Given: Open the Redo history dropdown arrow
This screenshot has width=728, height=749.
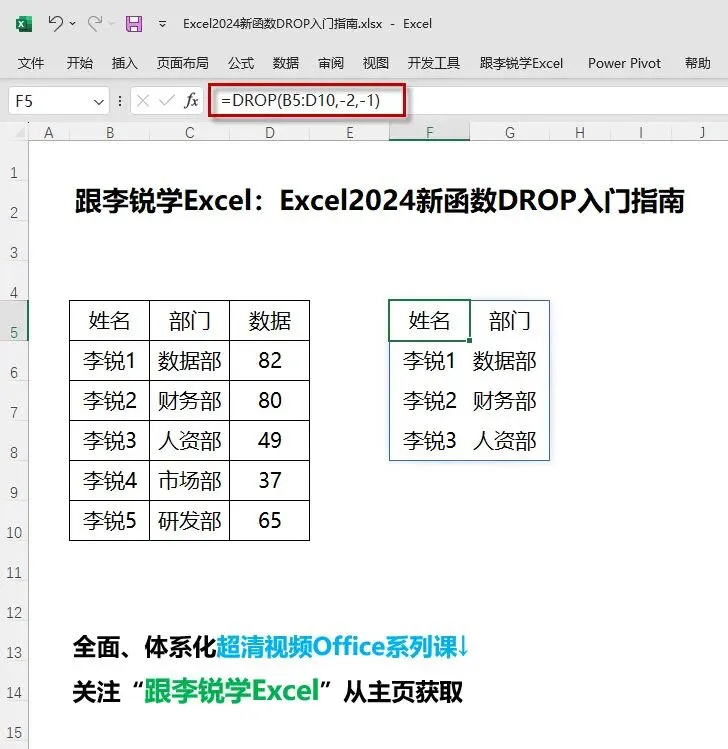Looking at the screenshot, I should [x=111, y=23].
